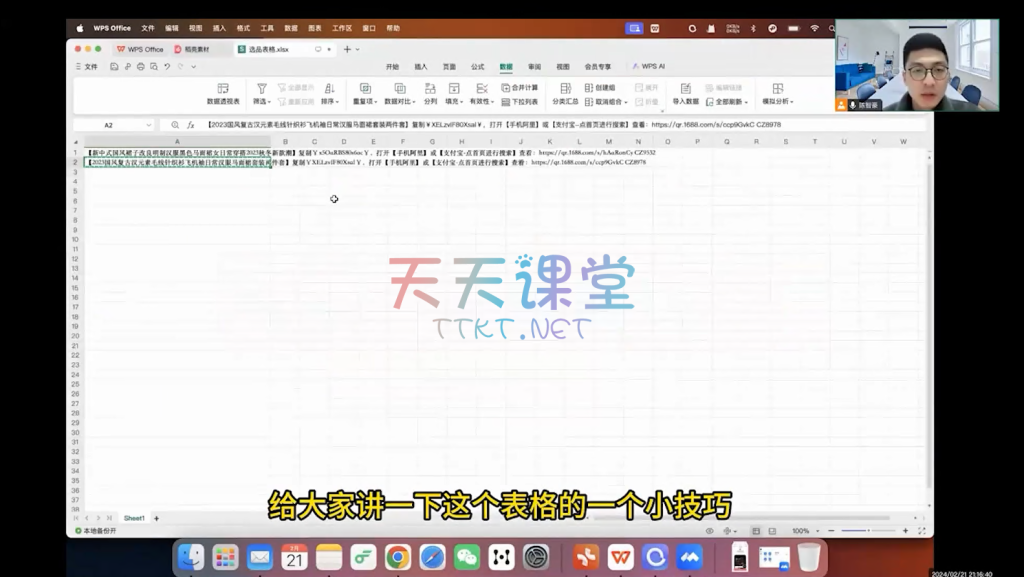Click the undo arrow in quick toolbar

pos(167,66)
